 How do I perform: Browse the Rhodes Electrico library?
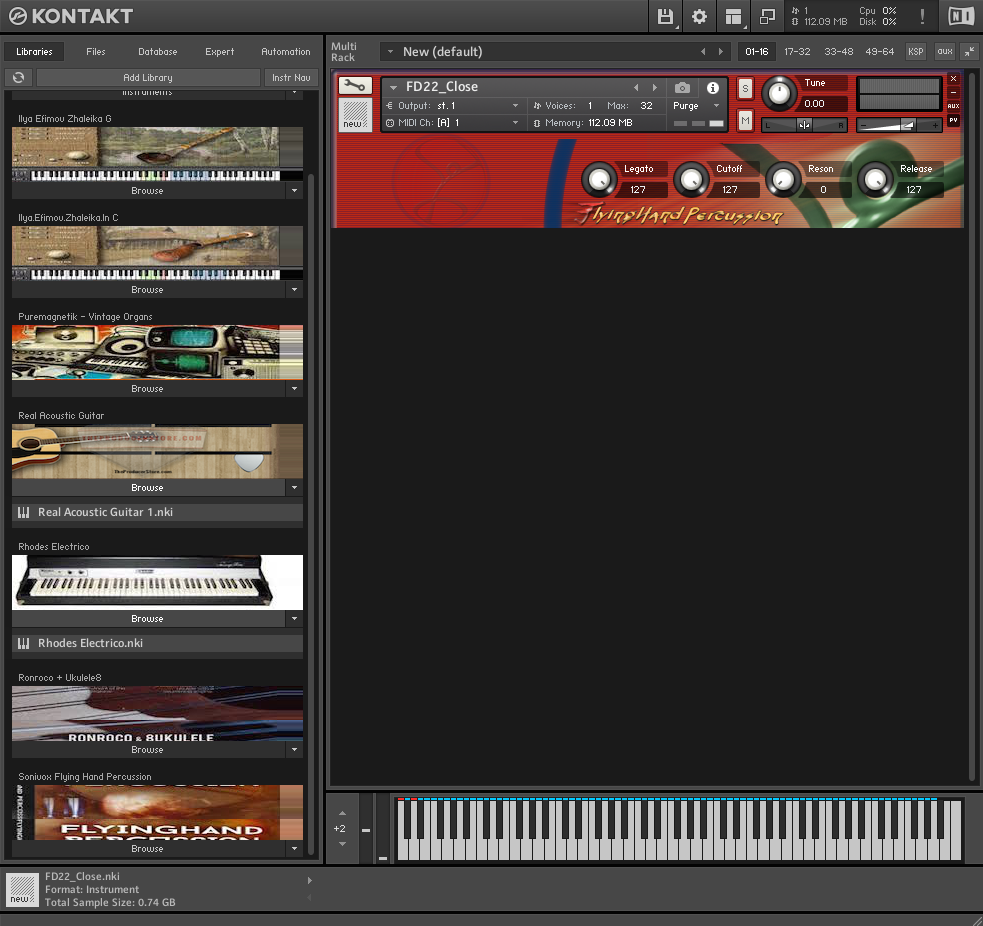click(147, 619)
